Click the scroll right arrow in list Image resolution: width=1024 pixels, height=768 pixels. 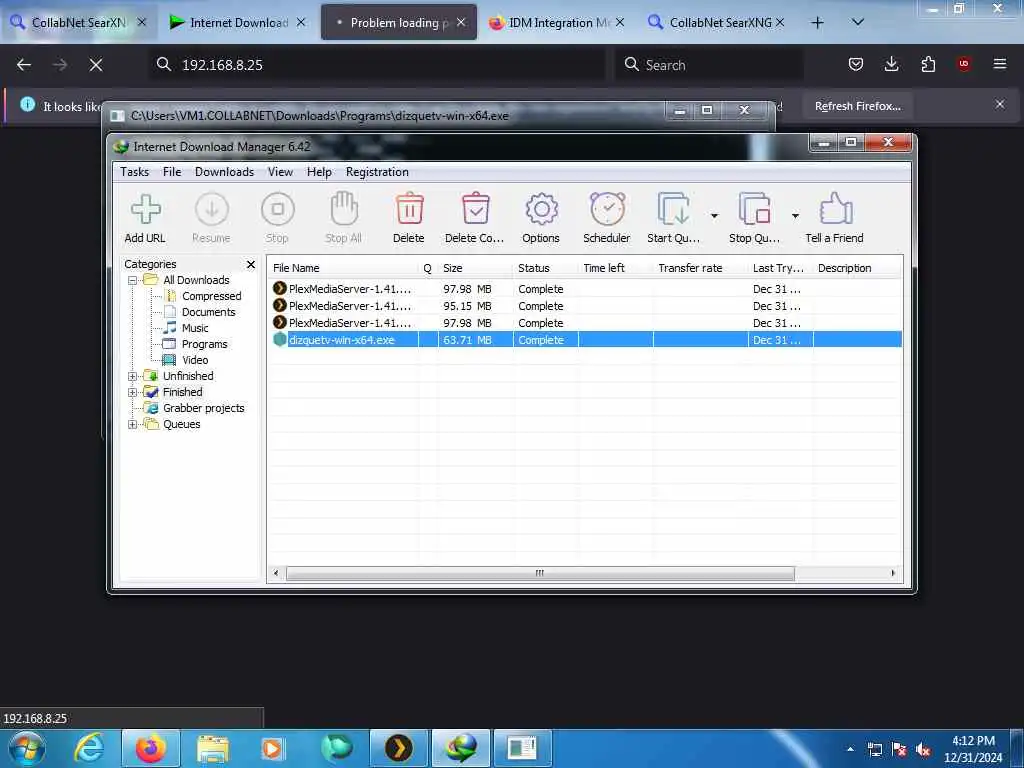[893, 573]
